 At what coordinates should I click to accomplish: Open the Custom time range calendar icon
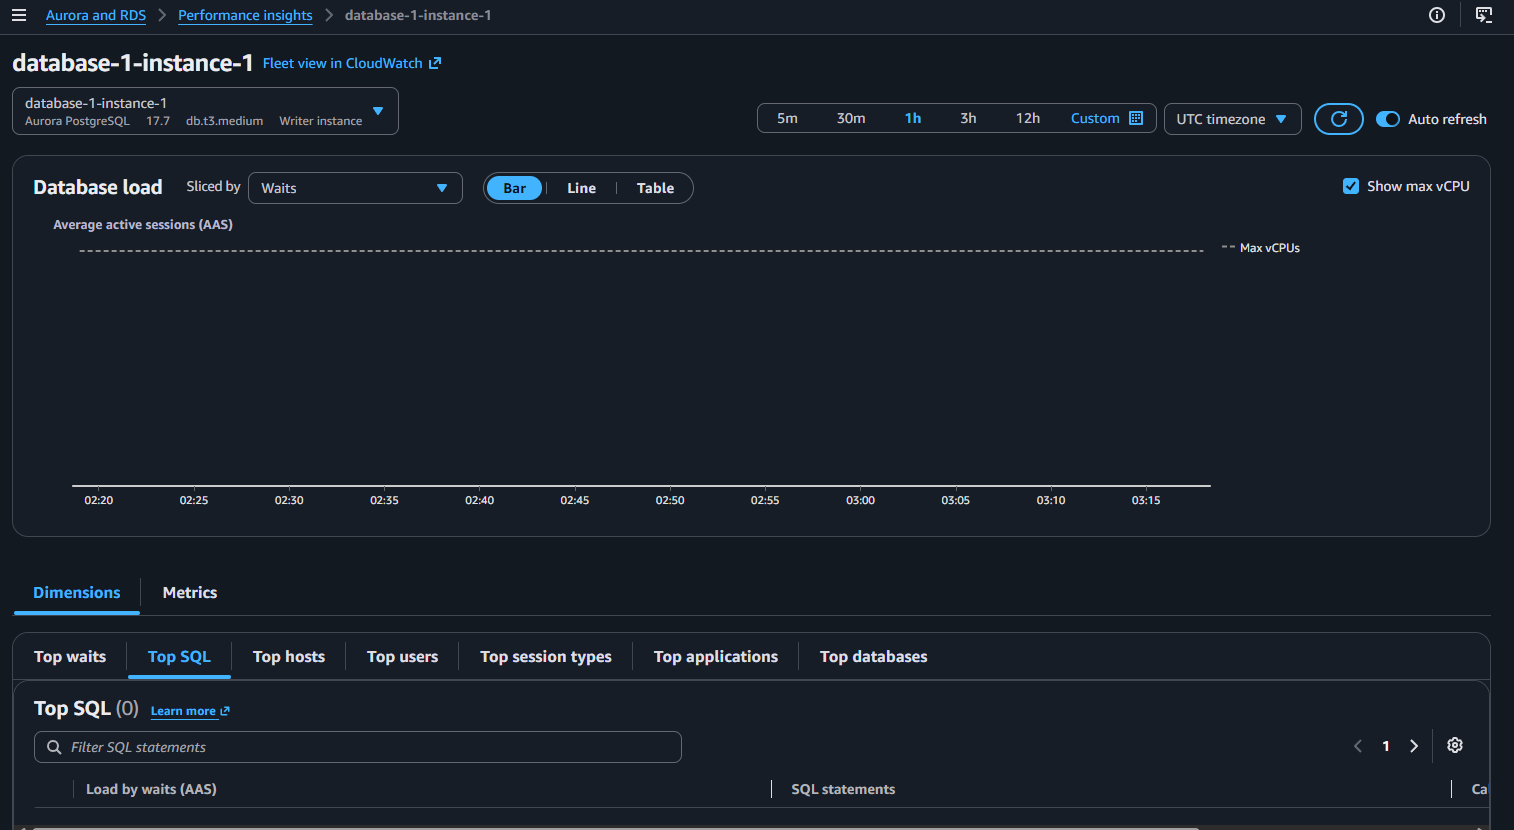tap(1136, 118)
